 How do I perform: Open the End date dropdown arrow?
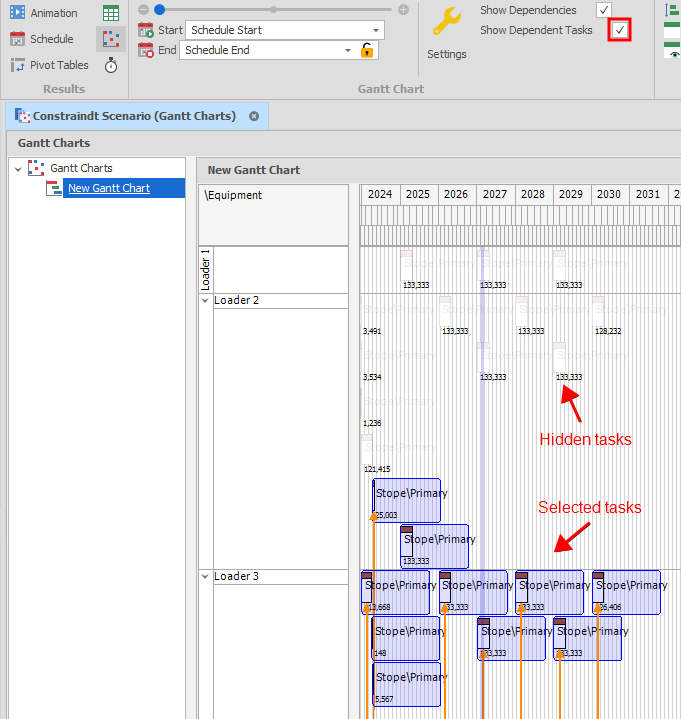[x=347, y=50]
